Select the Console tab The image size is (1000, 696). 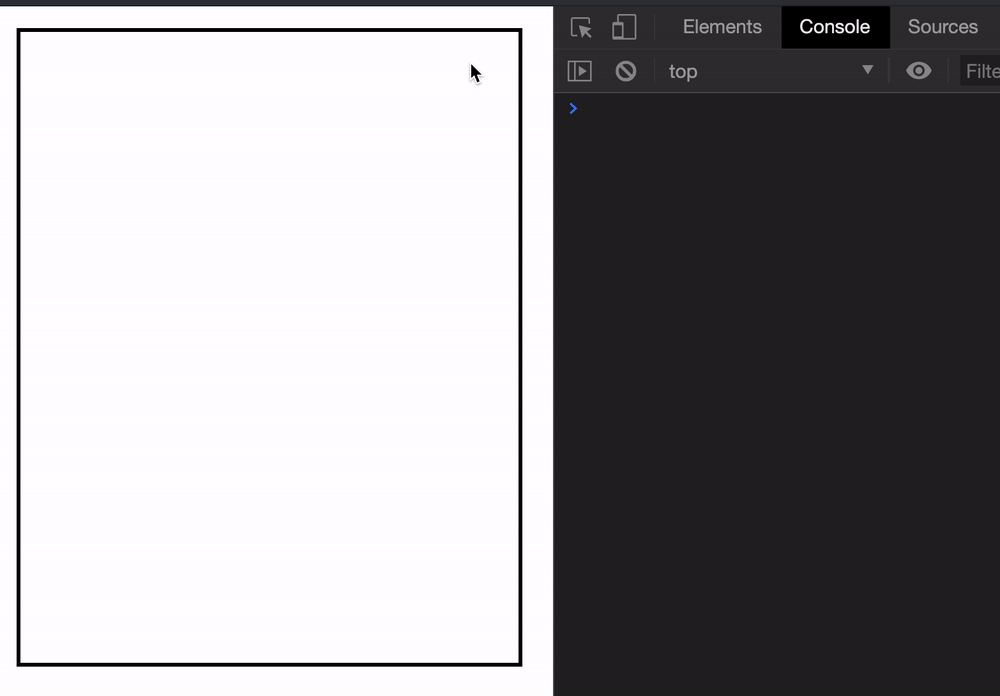coord(834,27)
